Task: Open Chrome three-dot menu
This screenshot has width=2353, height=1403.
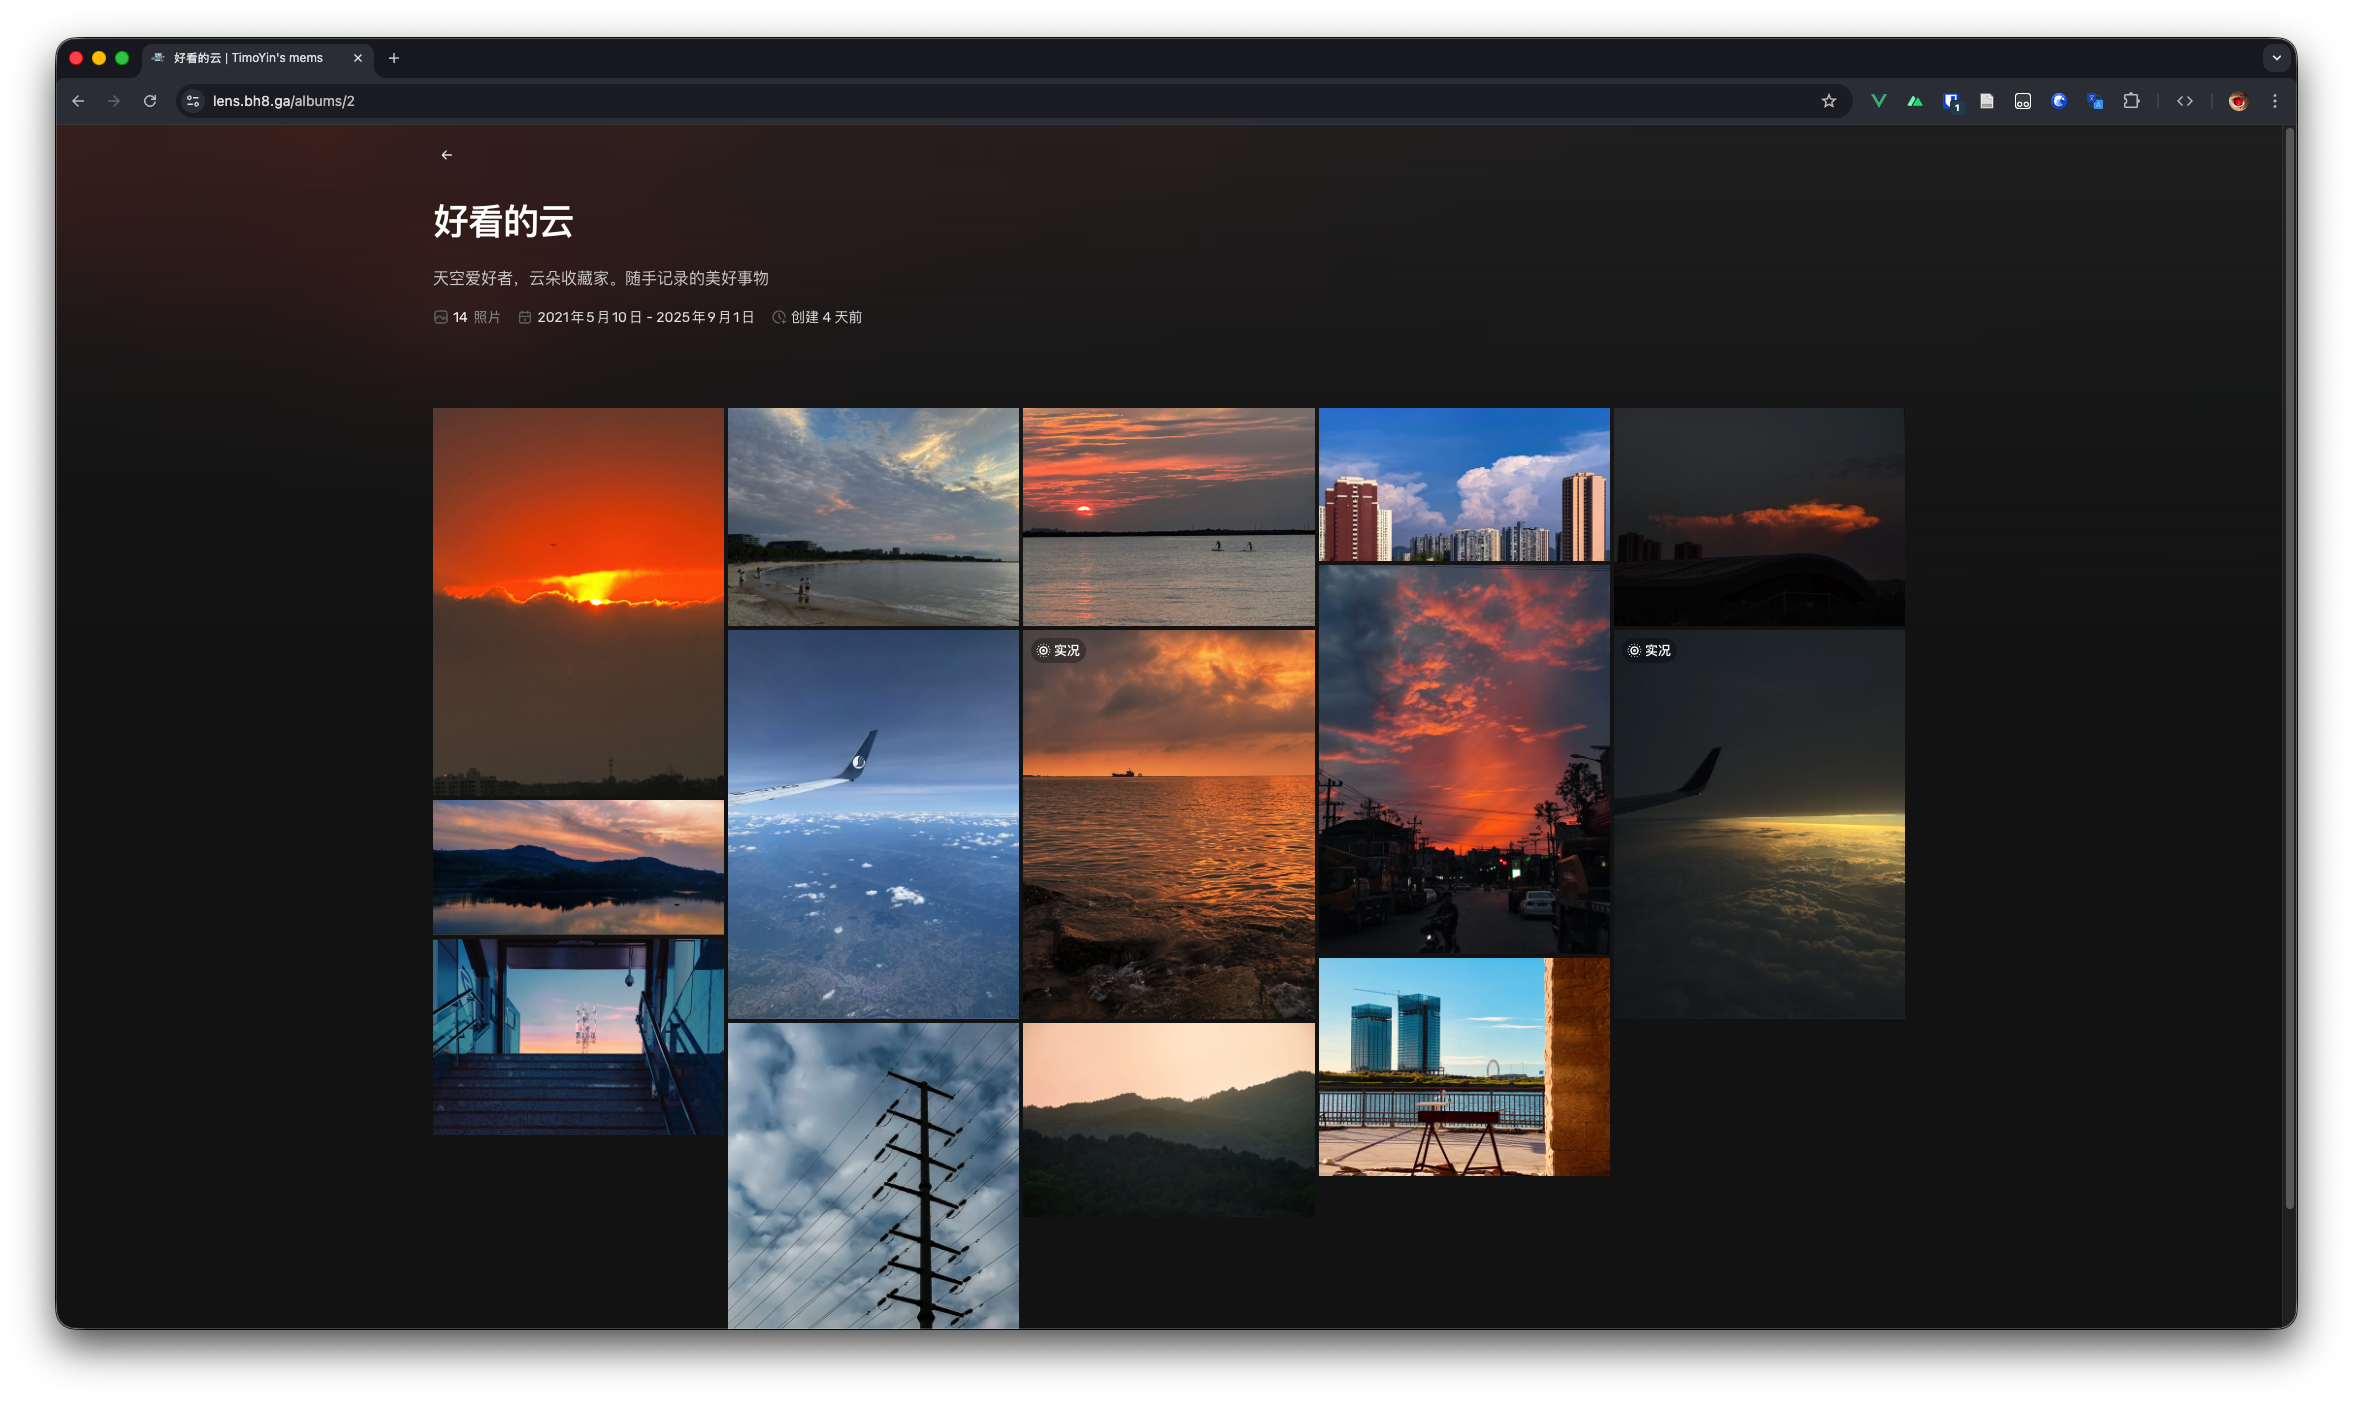Action: 2275,101
